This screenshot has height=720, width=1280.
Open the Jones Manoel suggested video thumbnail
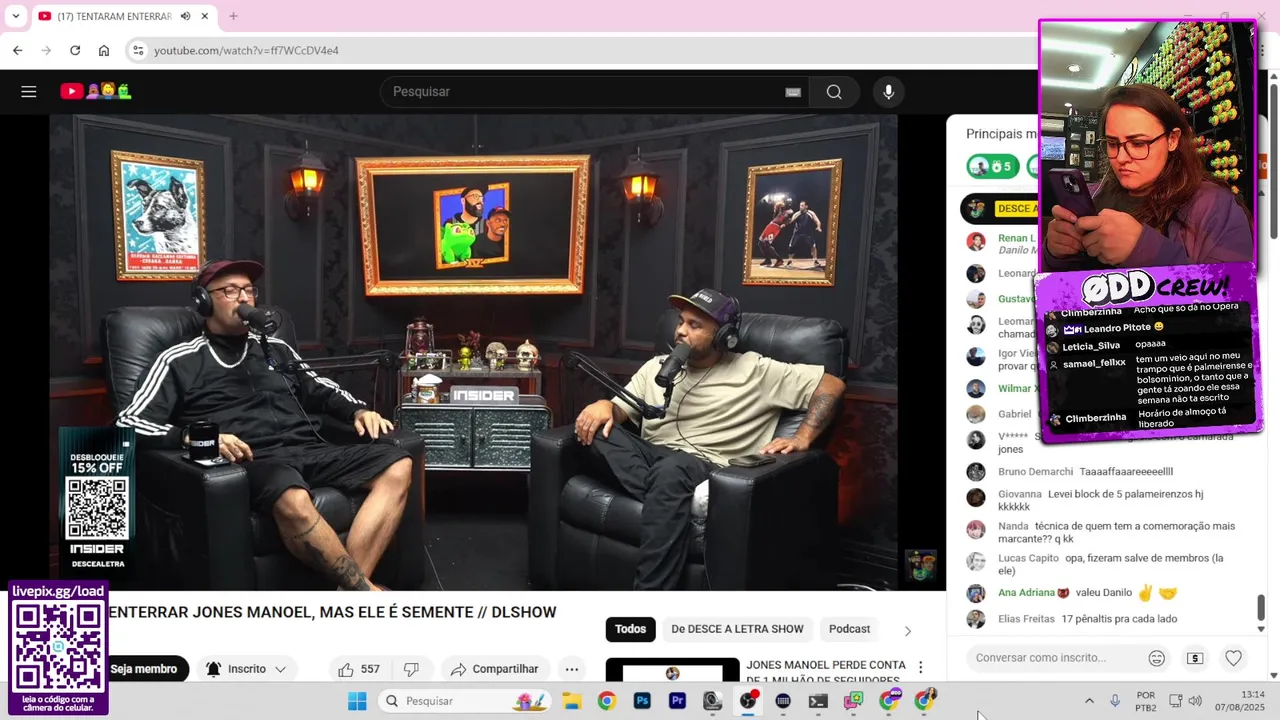672,670
